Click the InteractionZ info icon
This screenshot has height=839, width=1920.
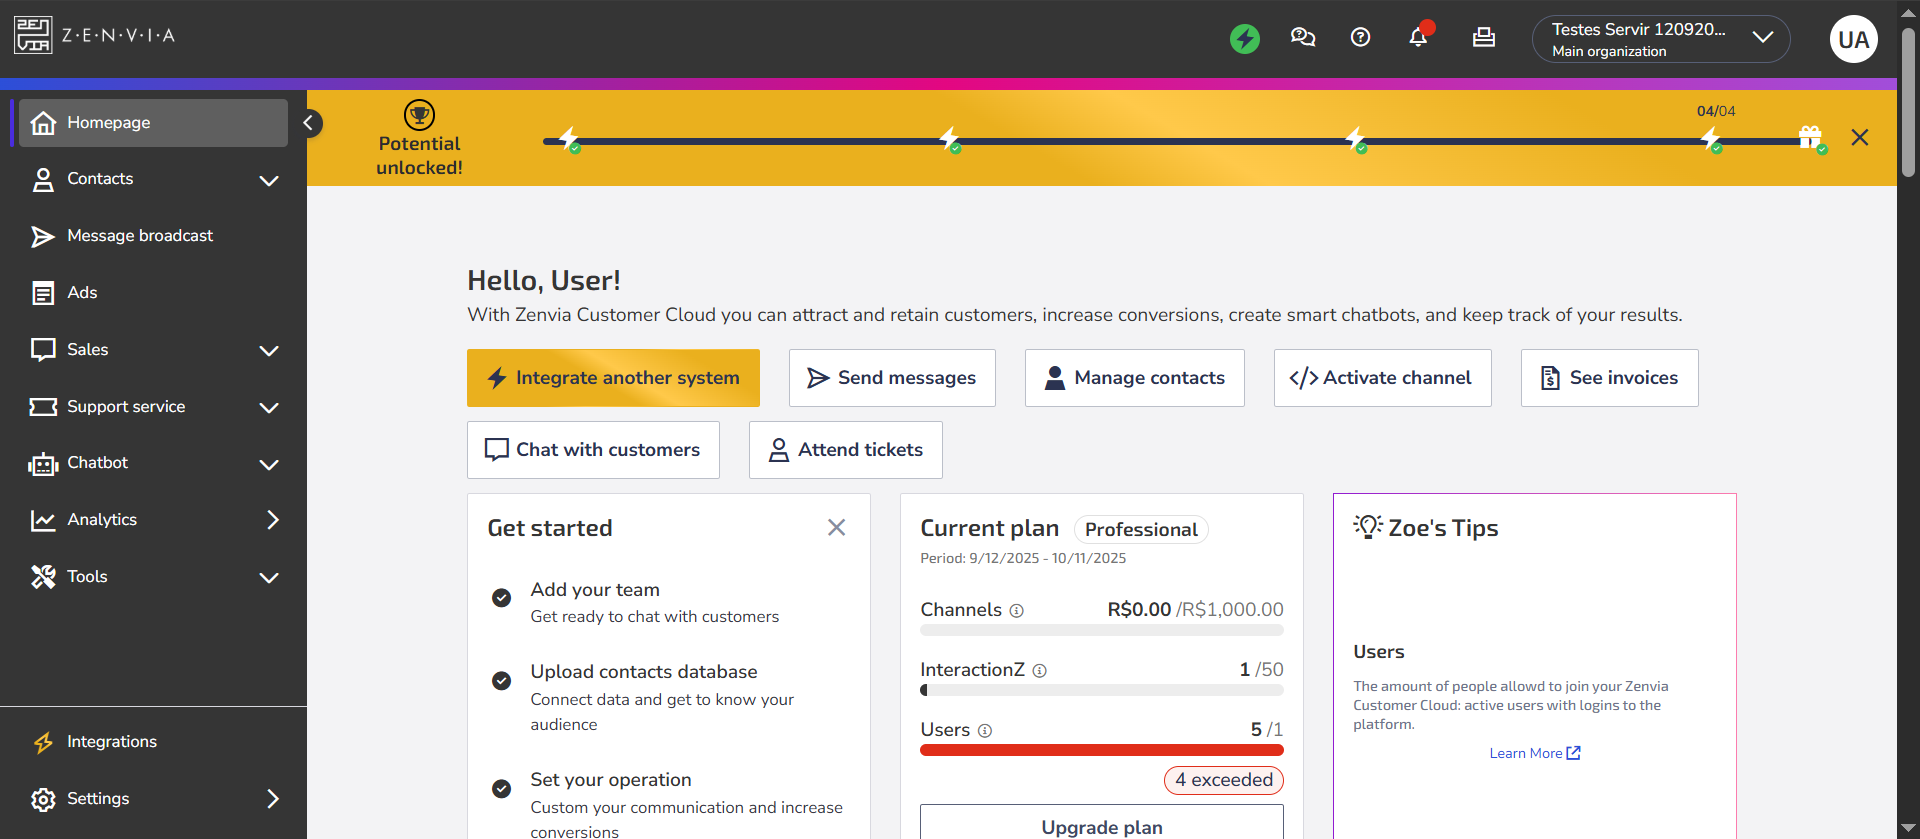tap(1039, 671)
